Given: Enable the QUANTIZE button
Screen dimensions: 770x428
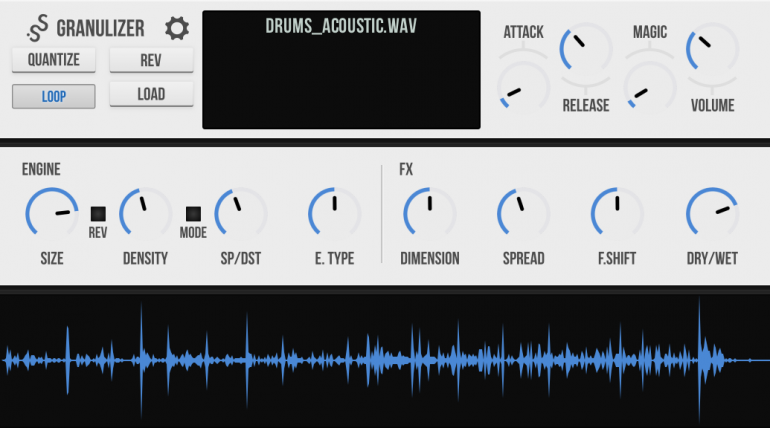Looking at the screenshot, I should (54, 60).
